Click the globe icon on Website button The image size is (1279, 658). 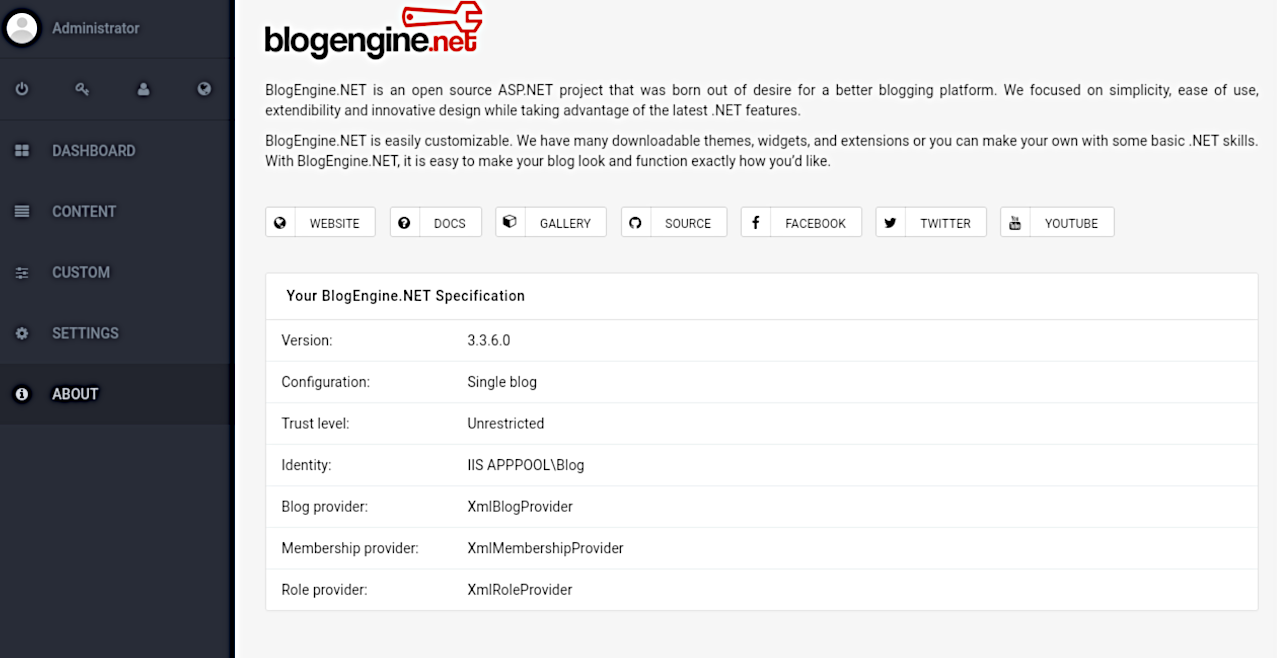[280, 223]
